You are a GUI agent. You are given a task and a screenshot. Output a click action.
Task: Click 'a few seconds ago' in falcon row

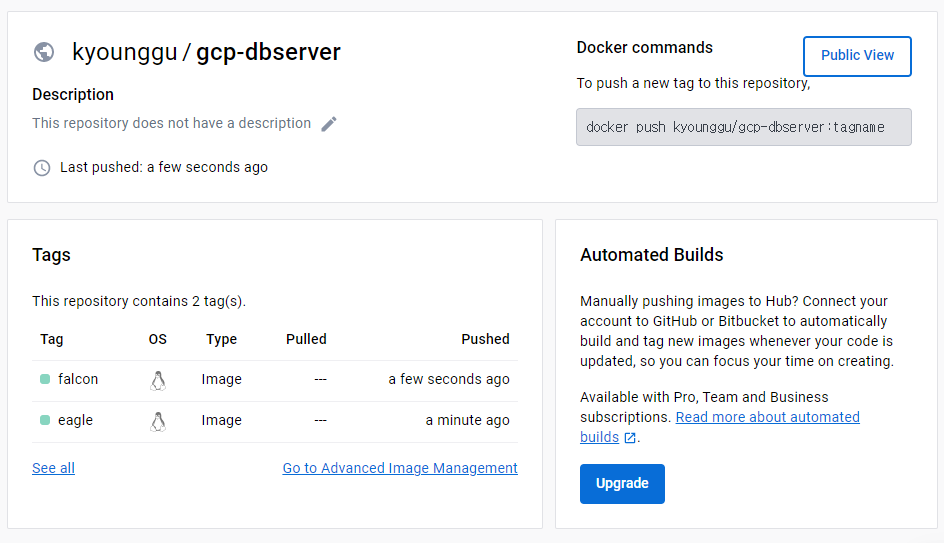[449, 379]
